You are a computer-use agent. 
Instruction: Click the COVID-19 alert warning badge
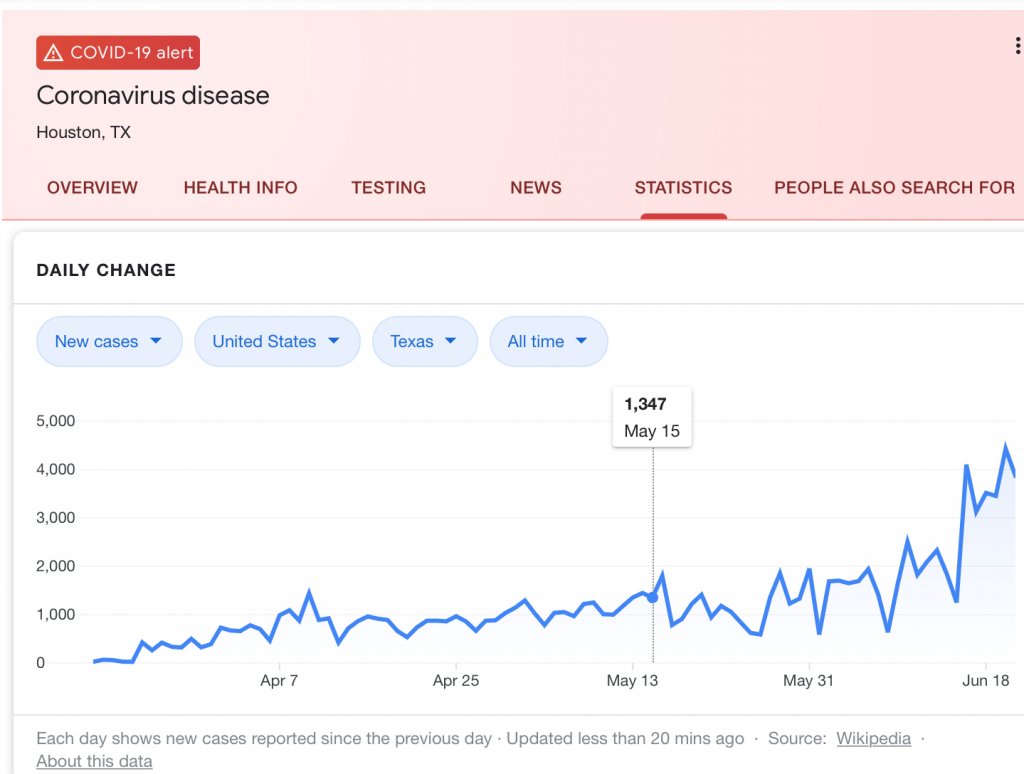tap(118, 53)
